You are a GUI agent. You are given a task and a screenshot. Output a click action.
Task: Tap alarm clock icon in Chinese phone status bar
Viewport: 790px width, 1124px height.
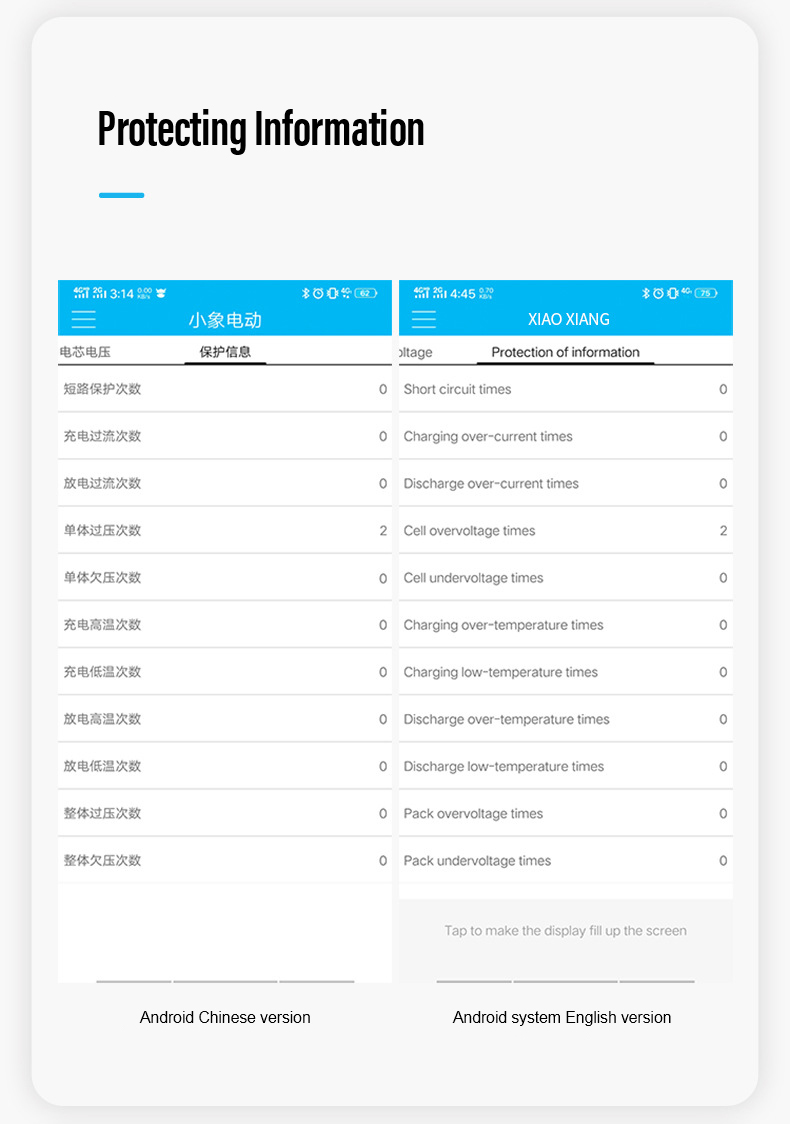tap(318, 293)
